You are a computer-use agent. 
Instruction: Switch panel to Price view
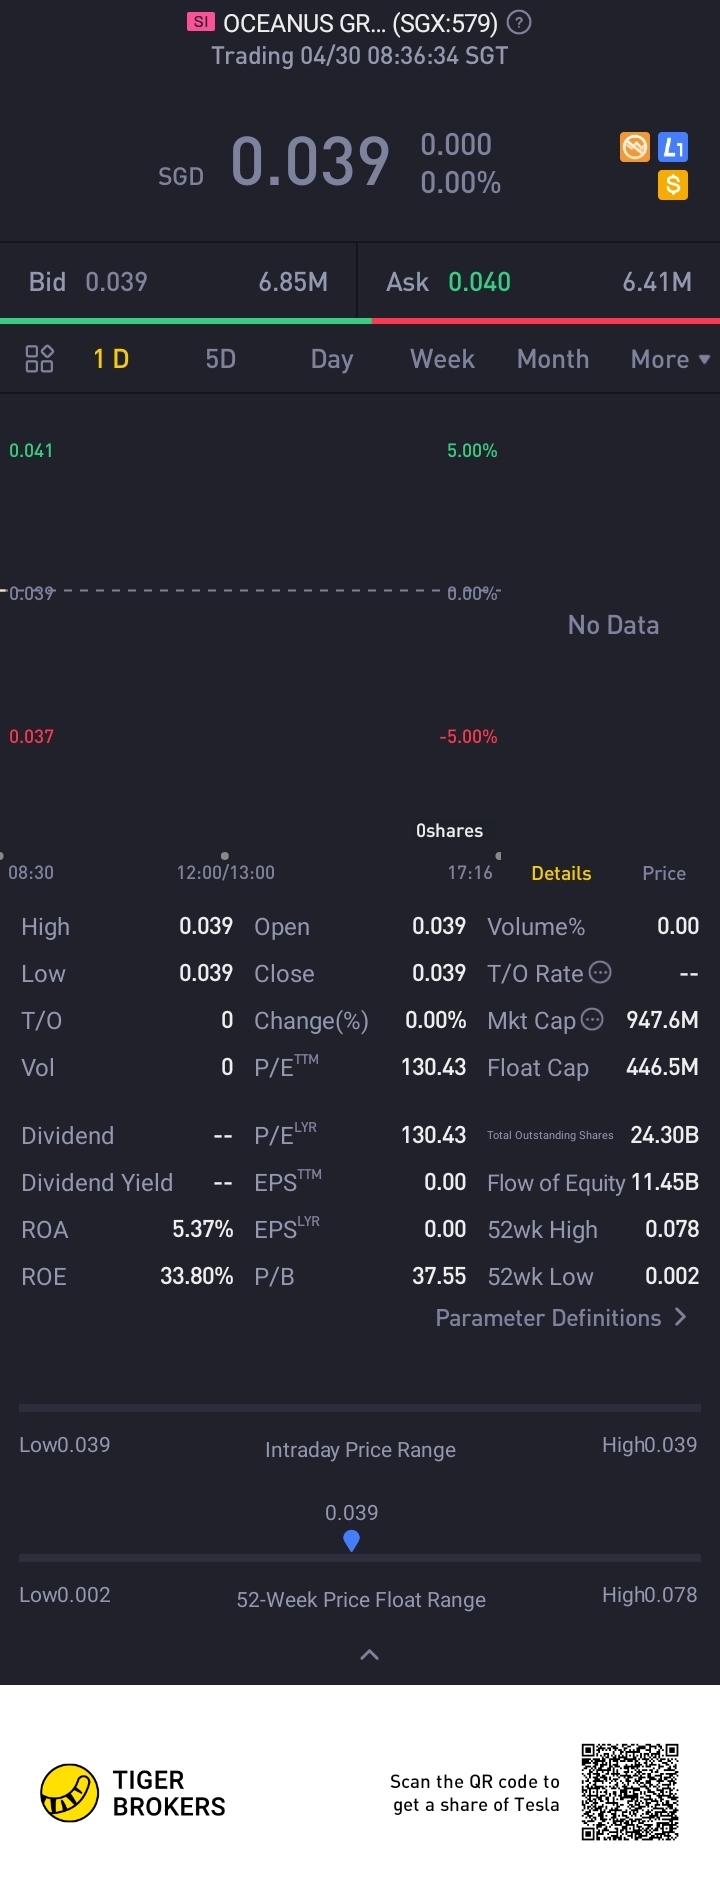pyautogui.click(x=664, y=873)
